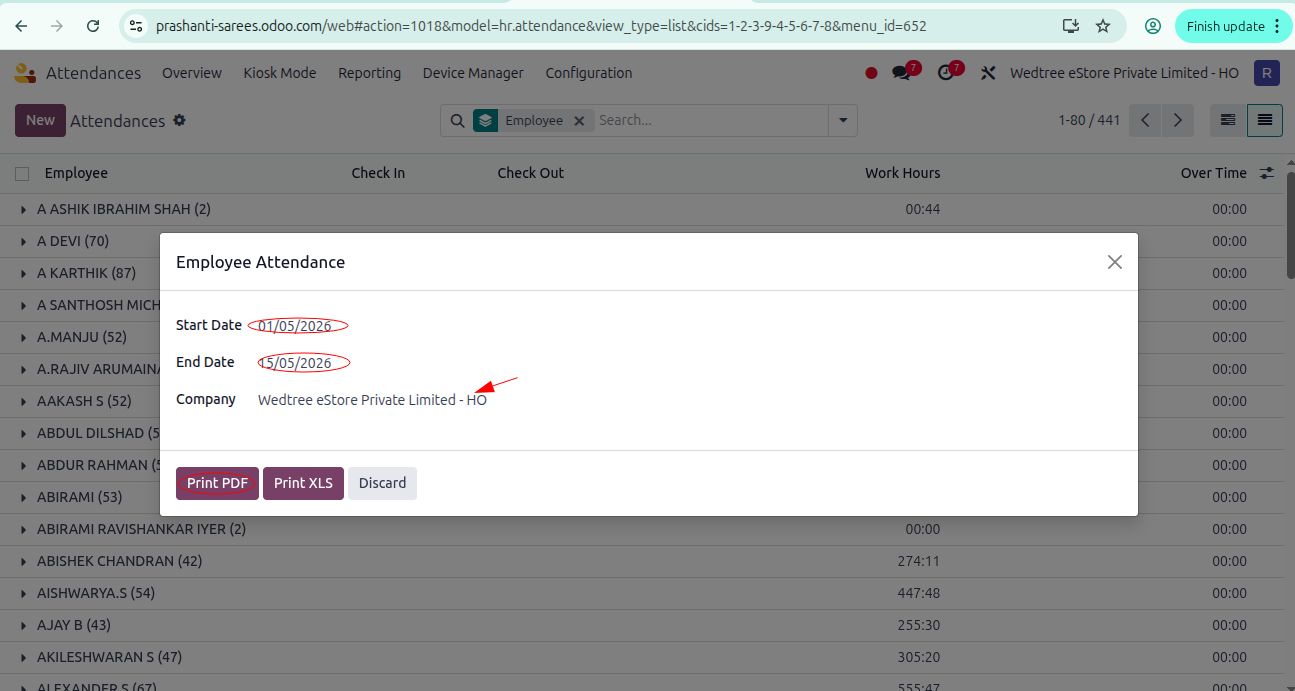Open the Attendances gear actions menu
Viewport: 1295px width, 691px height.
point(179,120)
